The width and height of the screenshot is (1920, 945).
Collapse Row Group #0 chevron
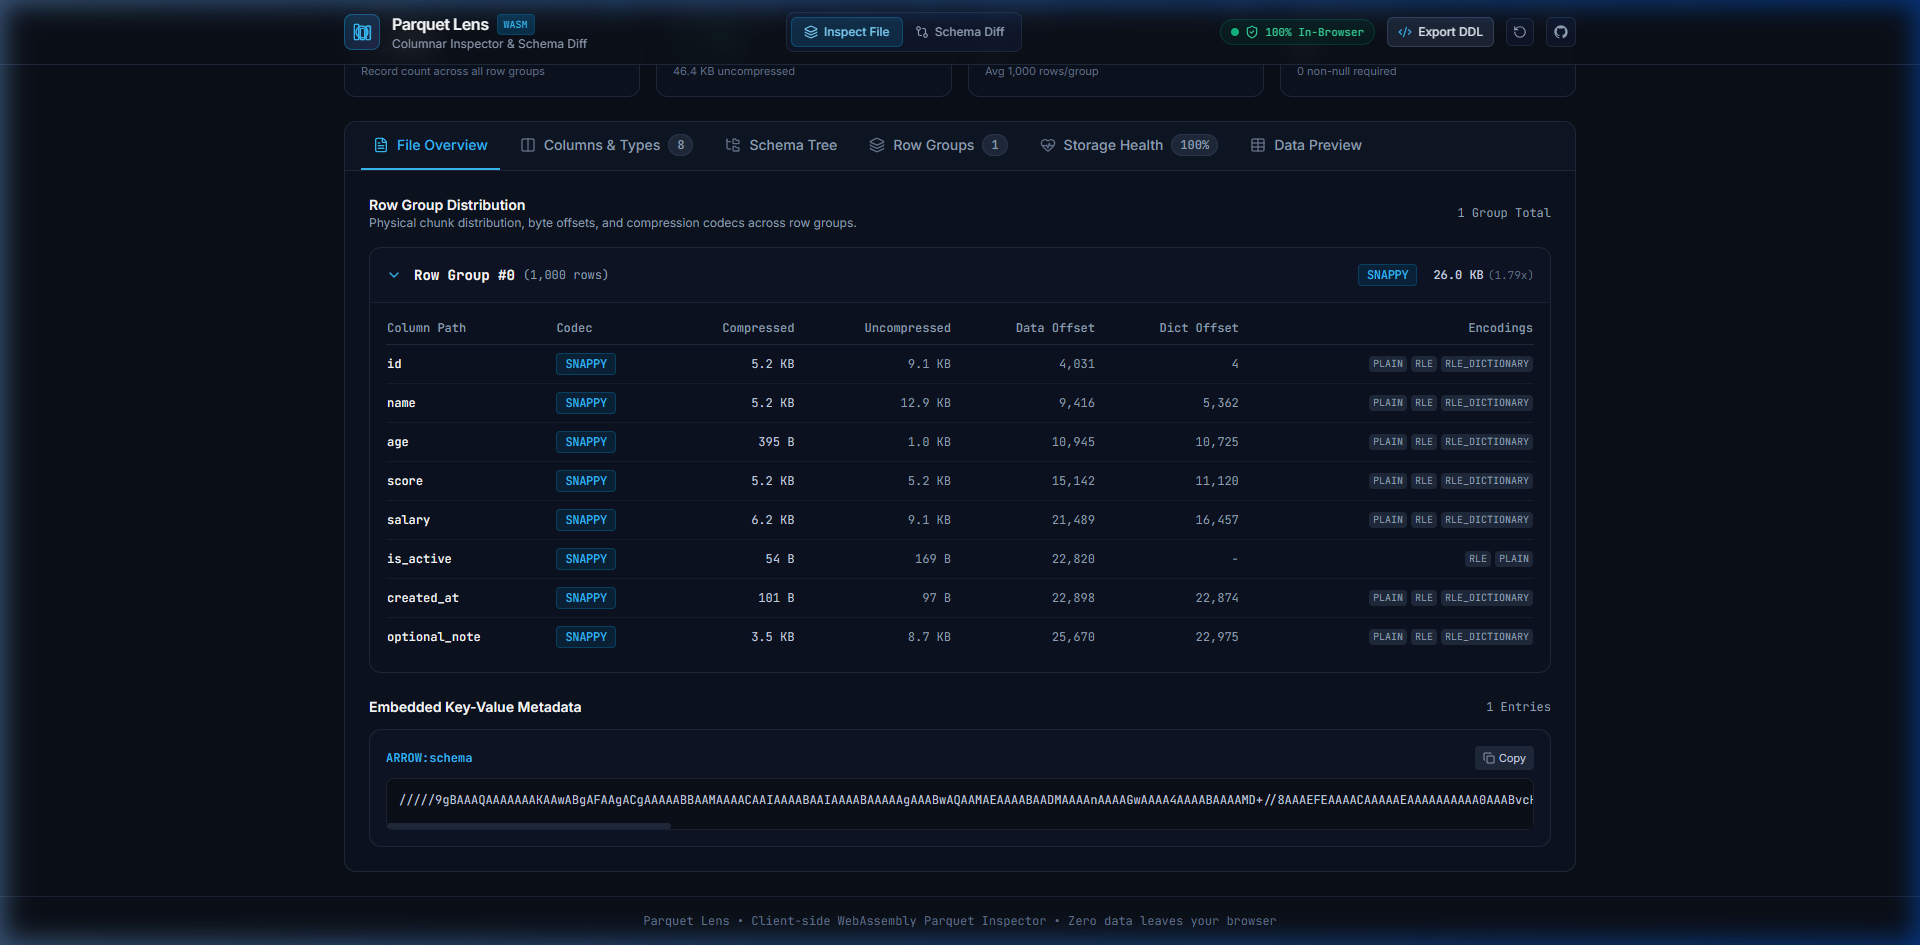pyautogui.click(x=394, y=275)
